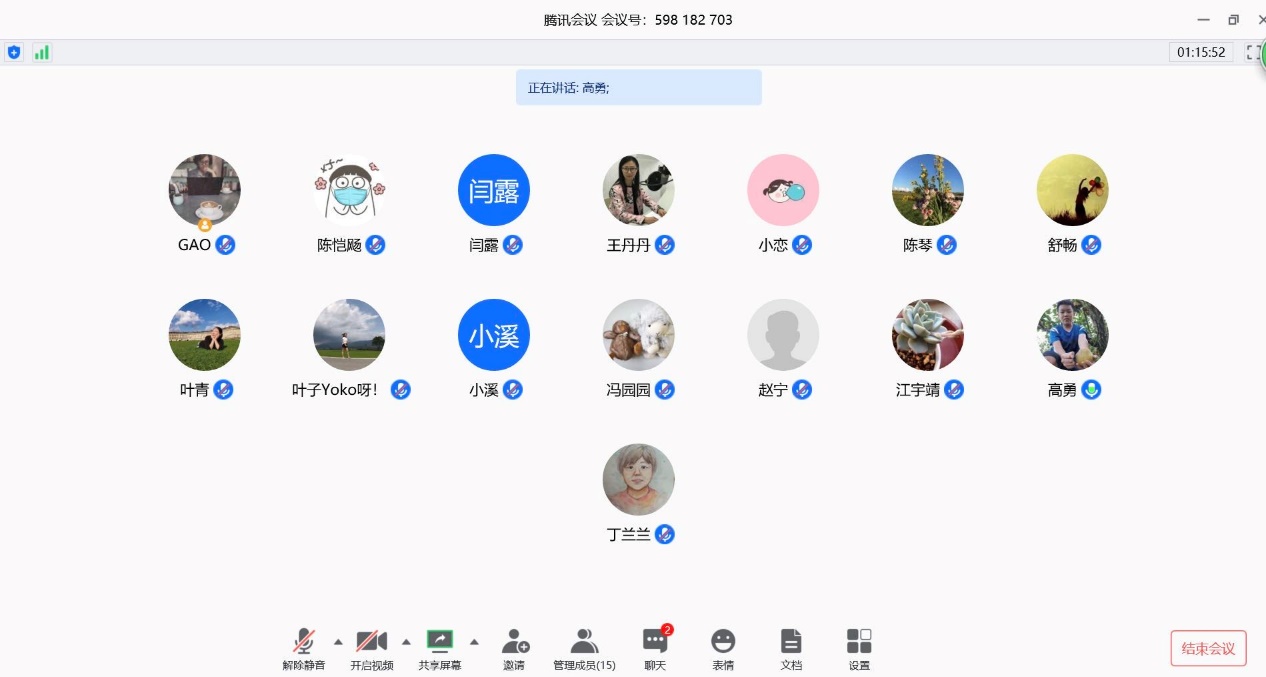Click the End Meeting (结束会议) button

click(1208, 648)
